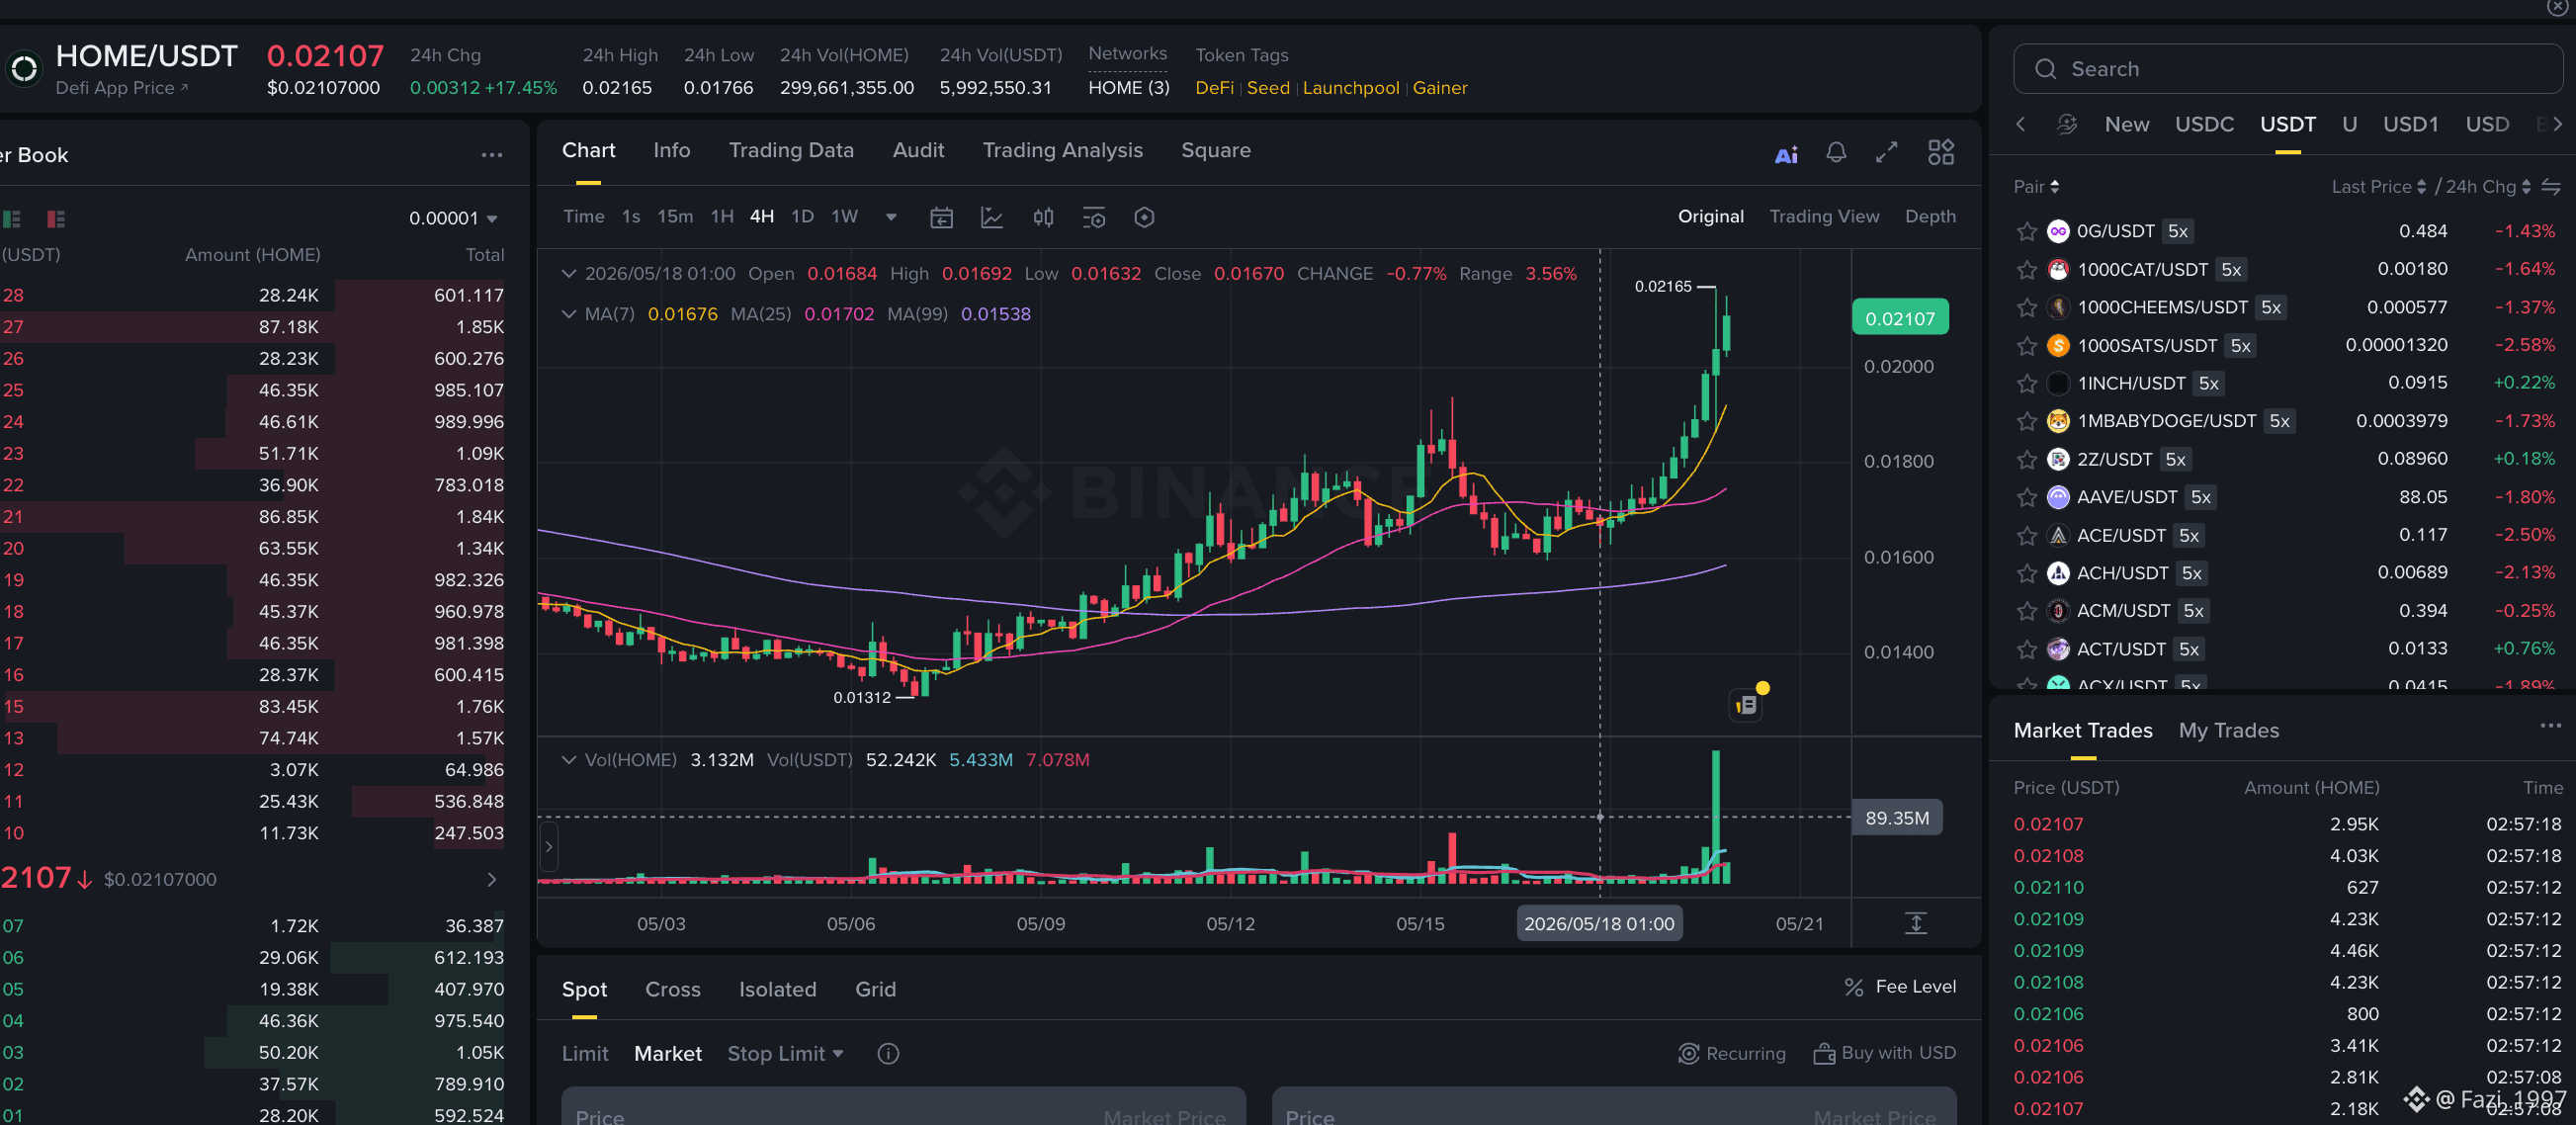Click the chart auto-scale icon

(x=1915, y=923)
